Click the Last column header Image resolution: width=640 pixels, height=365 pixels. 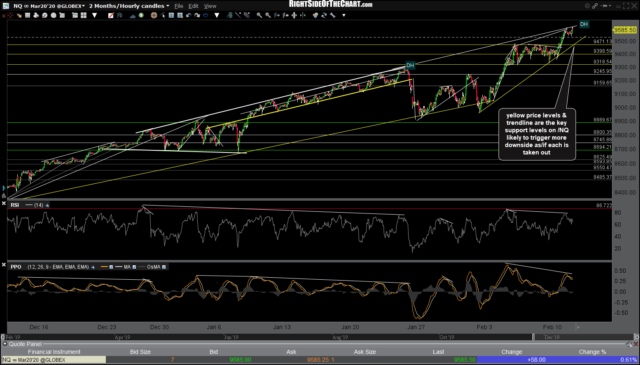438,352
